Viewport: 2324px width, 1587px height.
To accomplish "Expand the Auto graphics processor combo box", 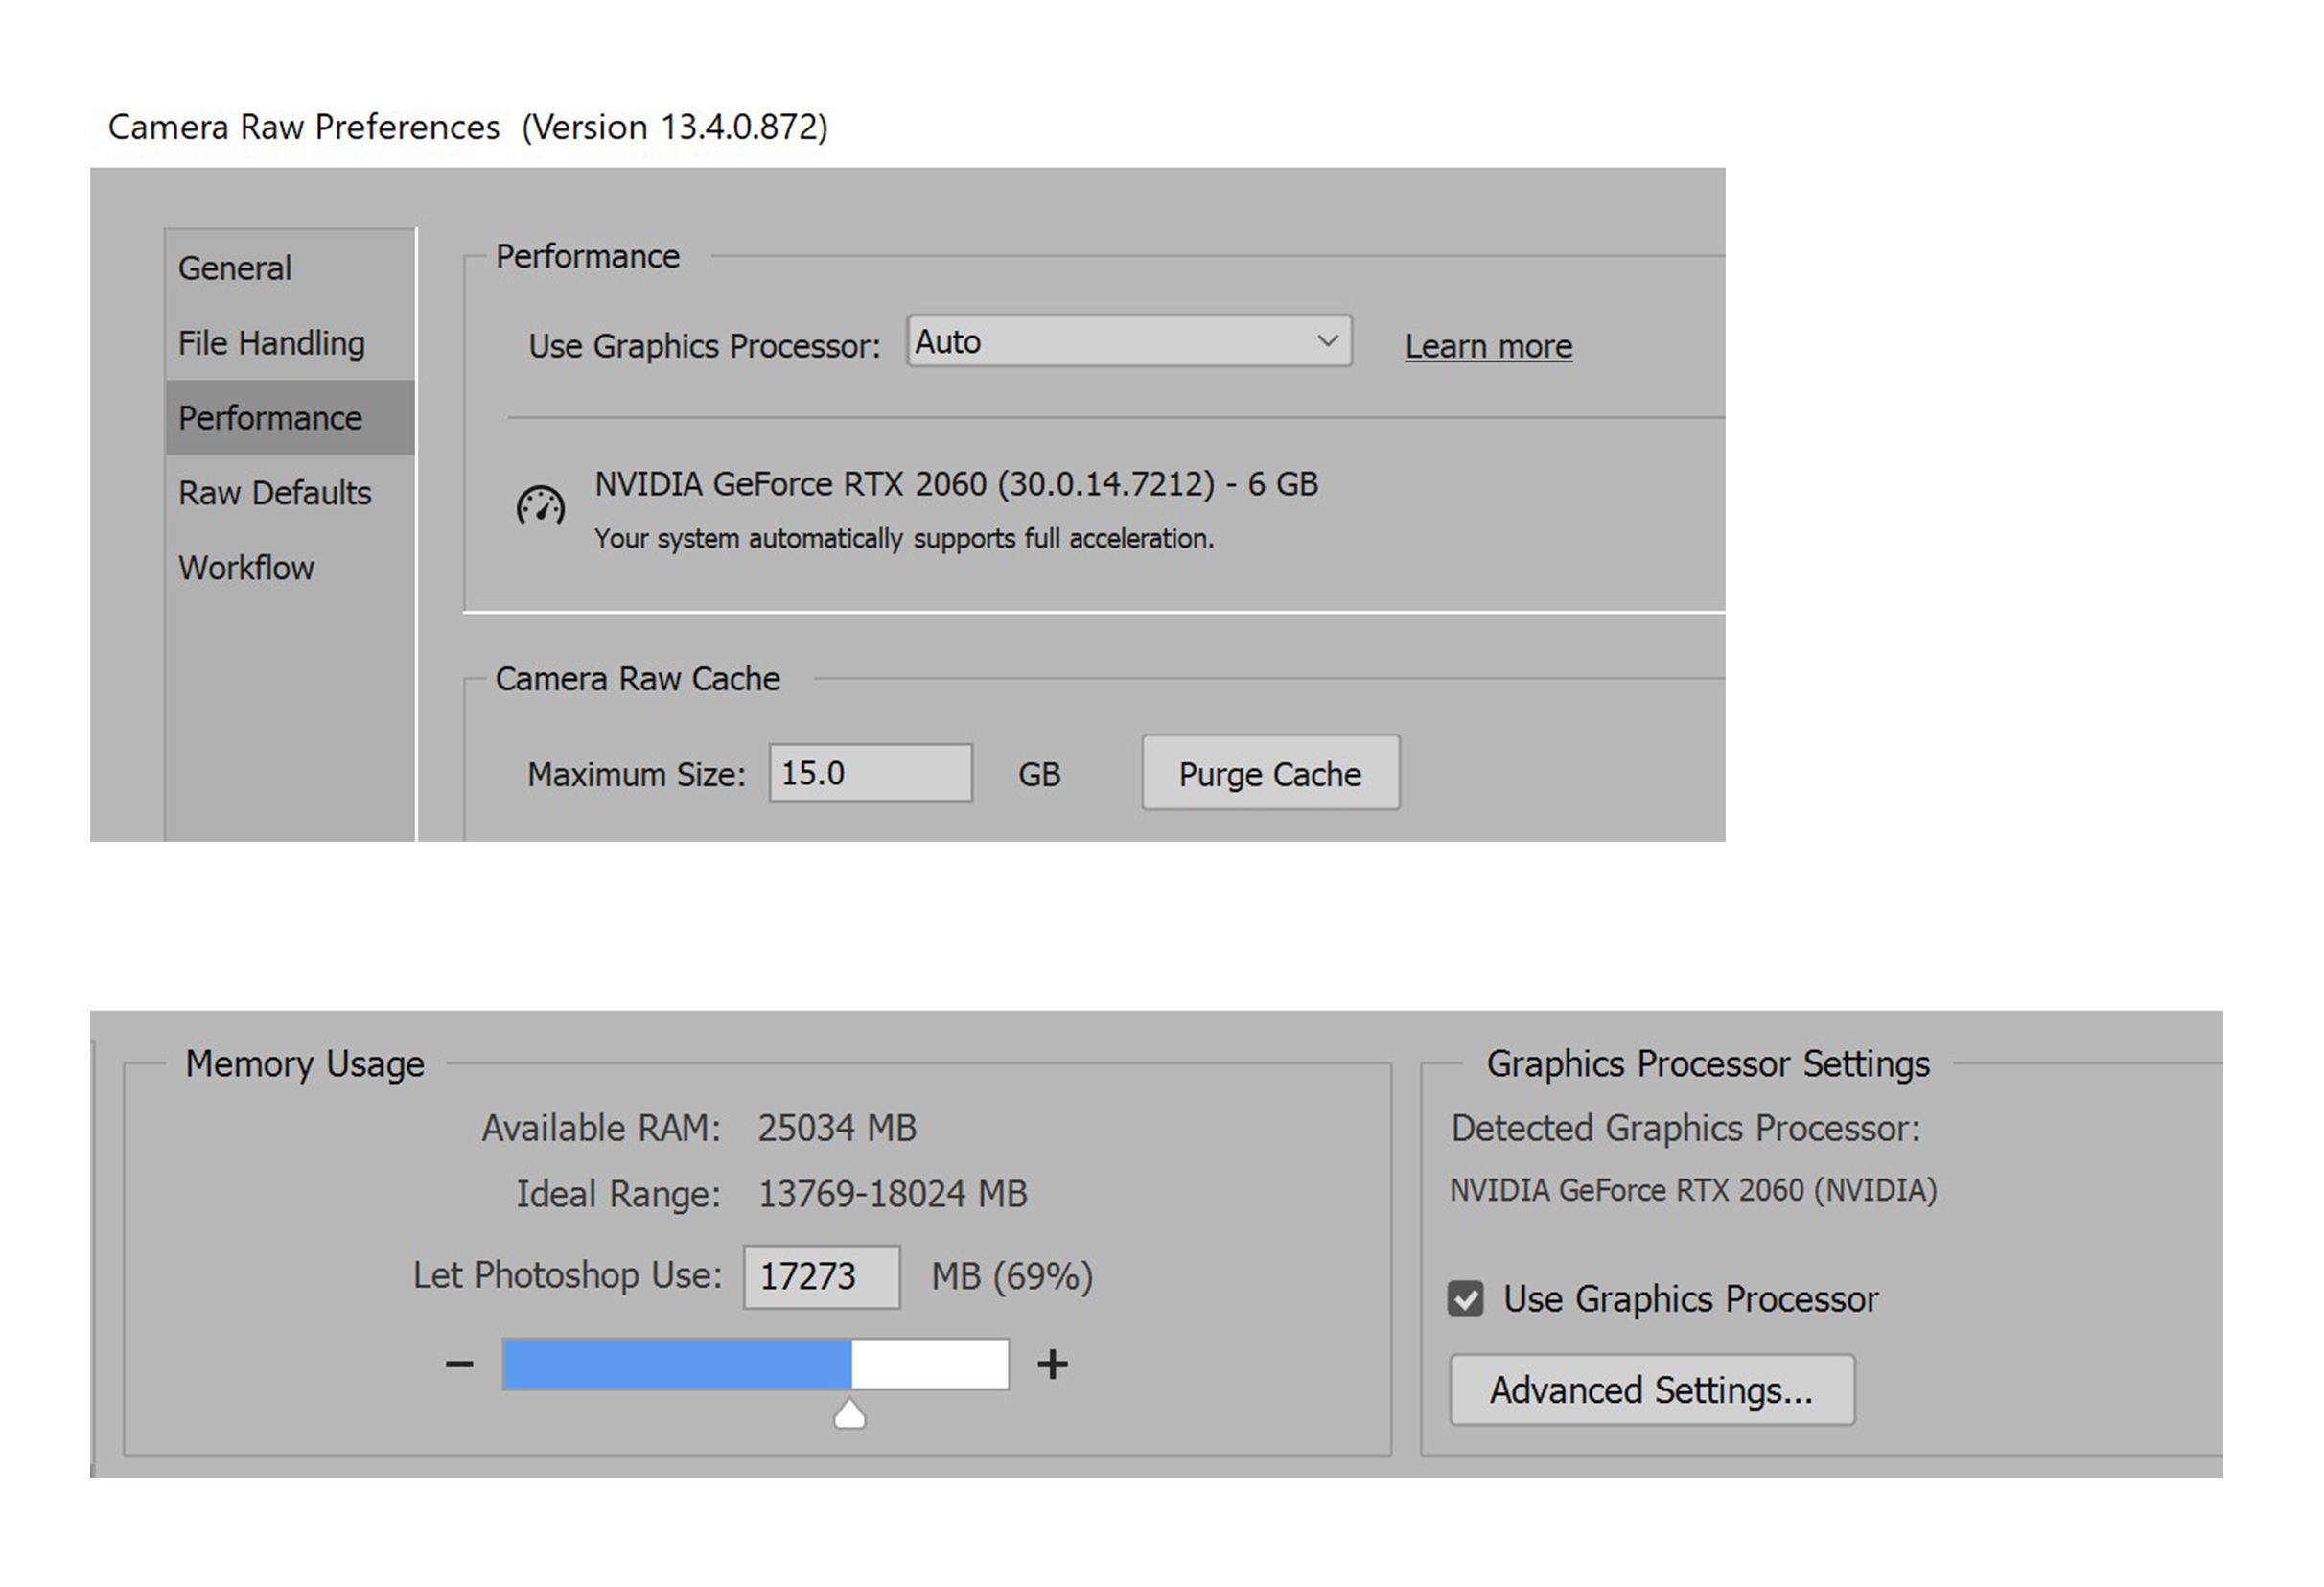I will tap(1128, 341).
